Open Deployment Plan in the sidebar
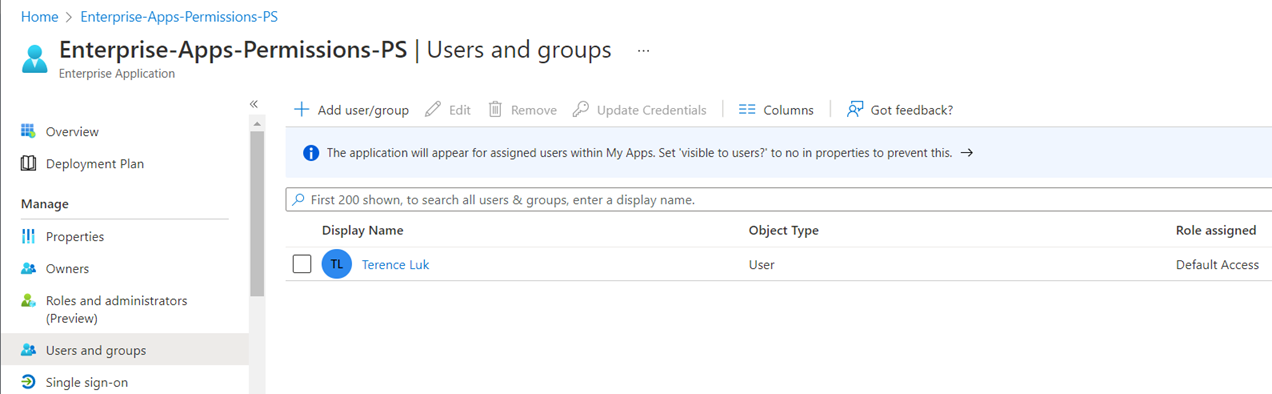The width and height of the screenshot is (1272, 394). (x=95, y=164)
